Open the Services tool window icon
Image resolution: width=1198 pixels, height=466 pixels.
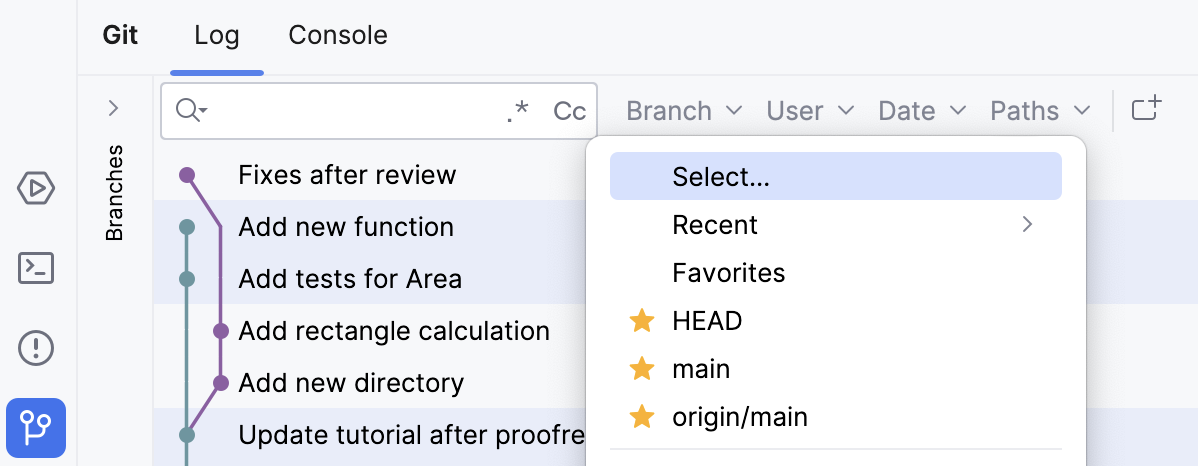(x=36, y=188)
